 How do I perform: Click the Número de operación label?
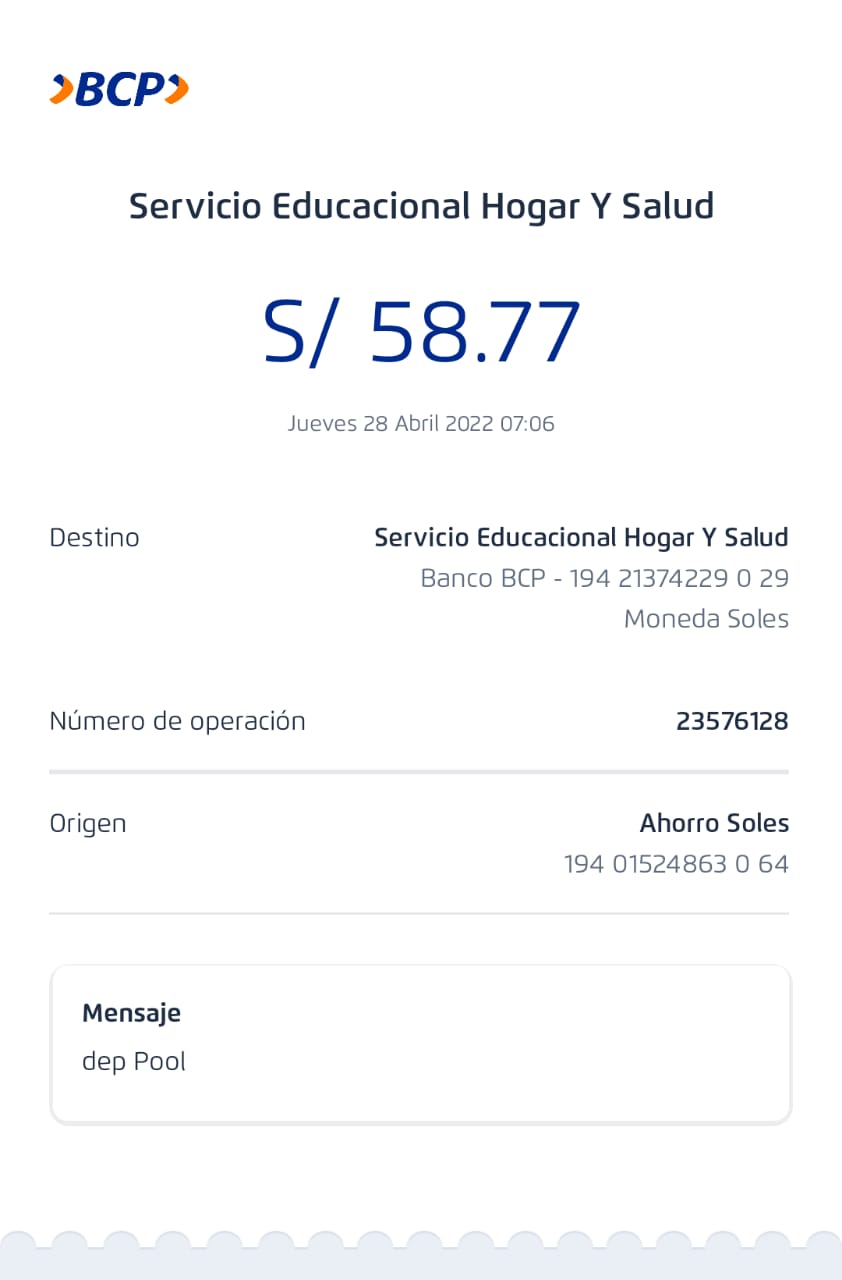(177, 721)
